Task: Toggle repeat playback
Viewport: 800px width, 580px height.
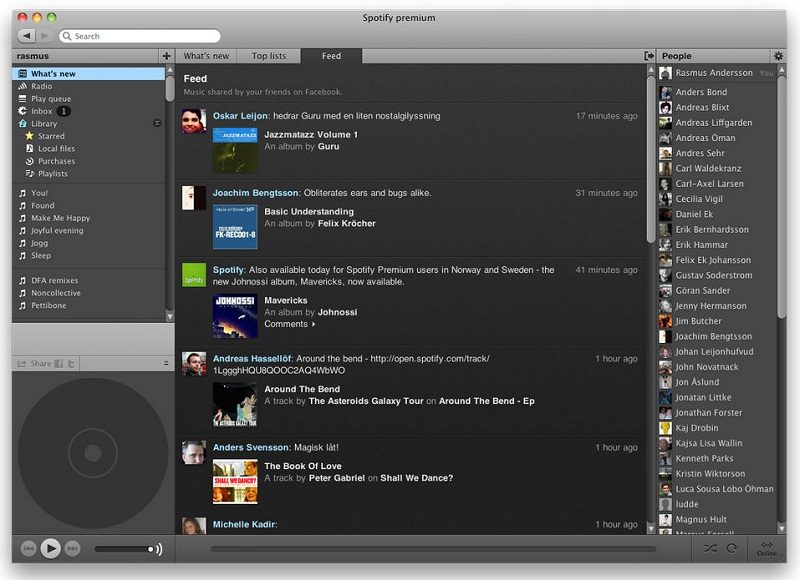Action: pos(731,548)
